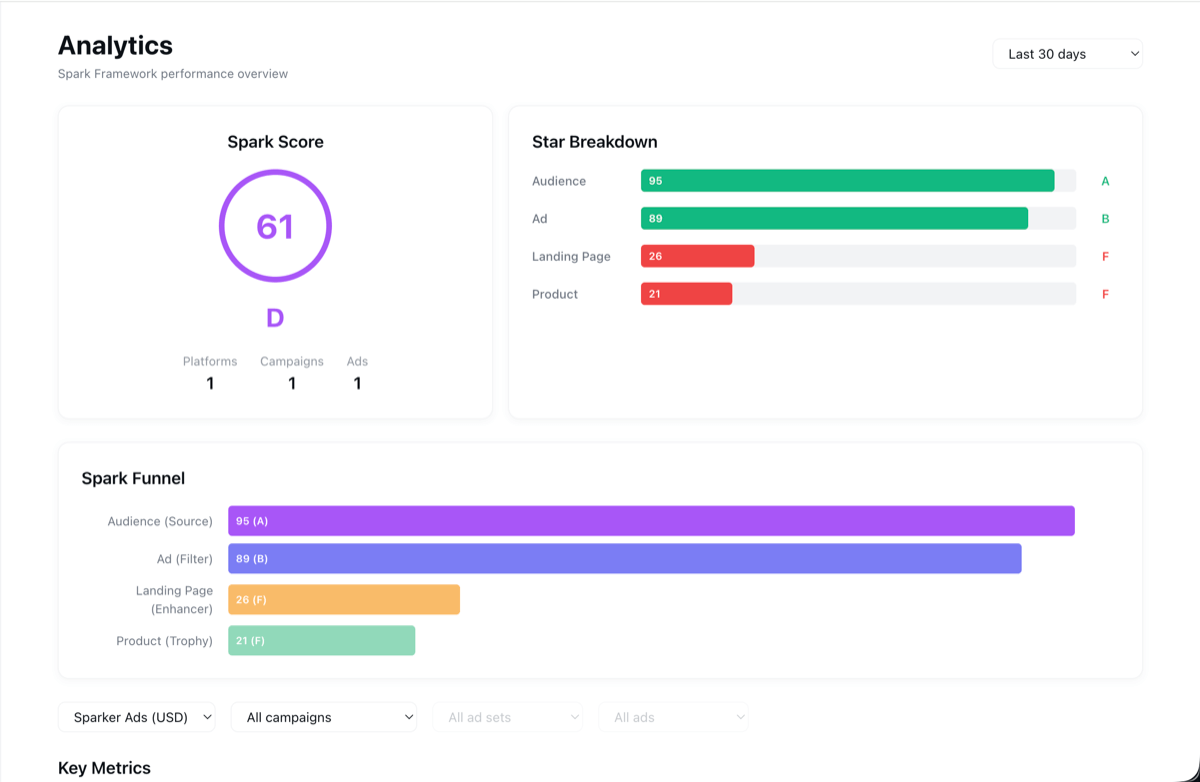Click the red Landing Page bar showing 26

coord(697,257)
